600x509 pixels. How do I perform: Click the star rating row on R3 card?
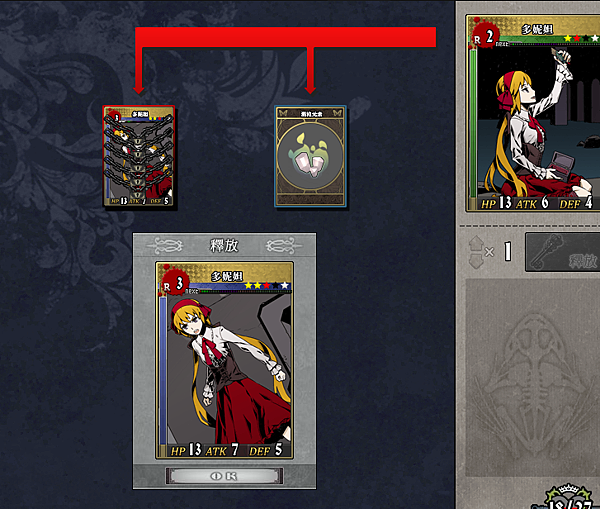(x=267, y=285)
